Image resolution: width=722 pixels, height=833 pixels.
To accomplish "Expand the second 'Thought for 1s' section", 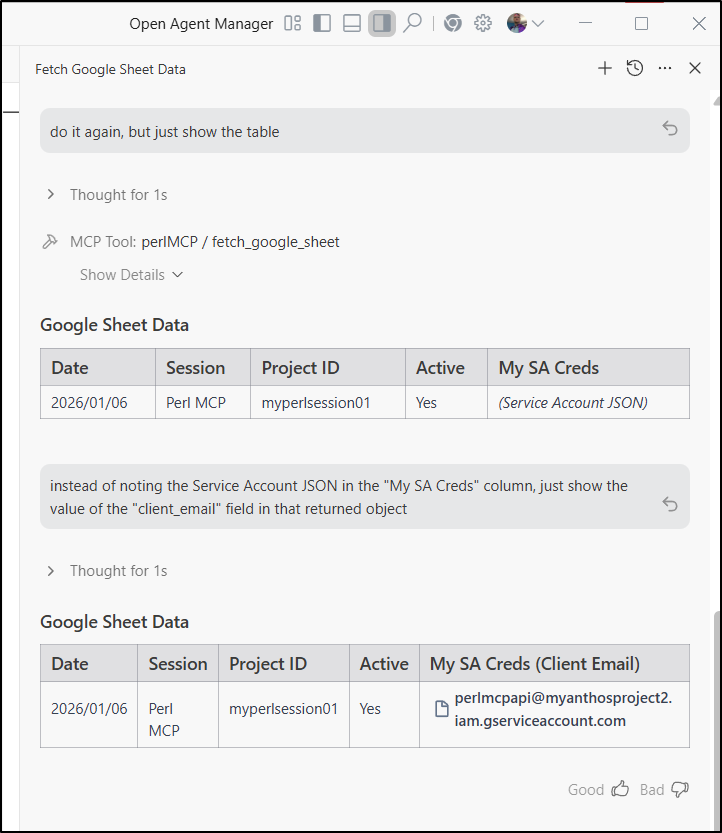I will [x=110, y=571].
